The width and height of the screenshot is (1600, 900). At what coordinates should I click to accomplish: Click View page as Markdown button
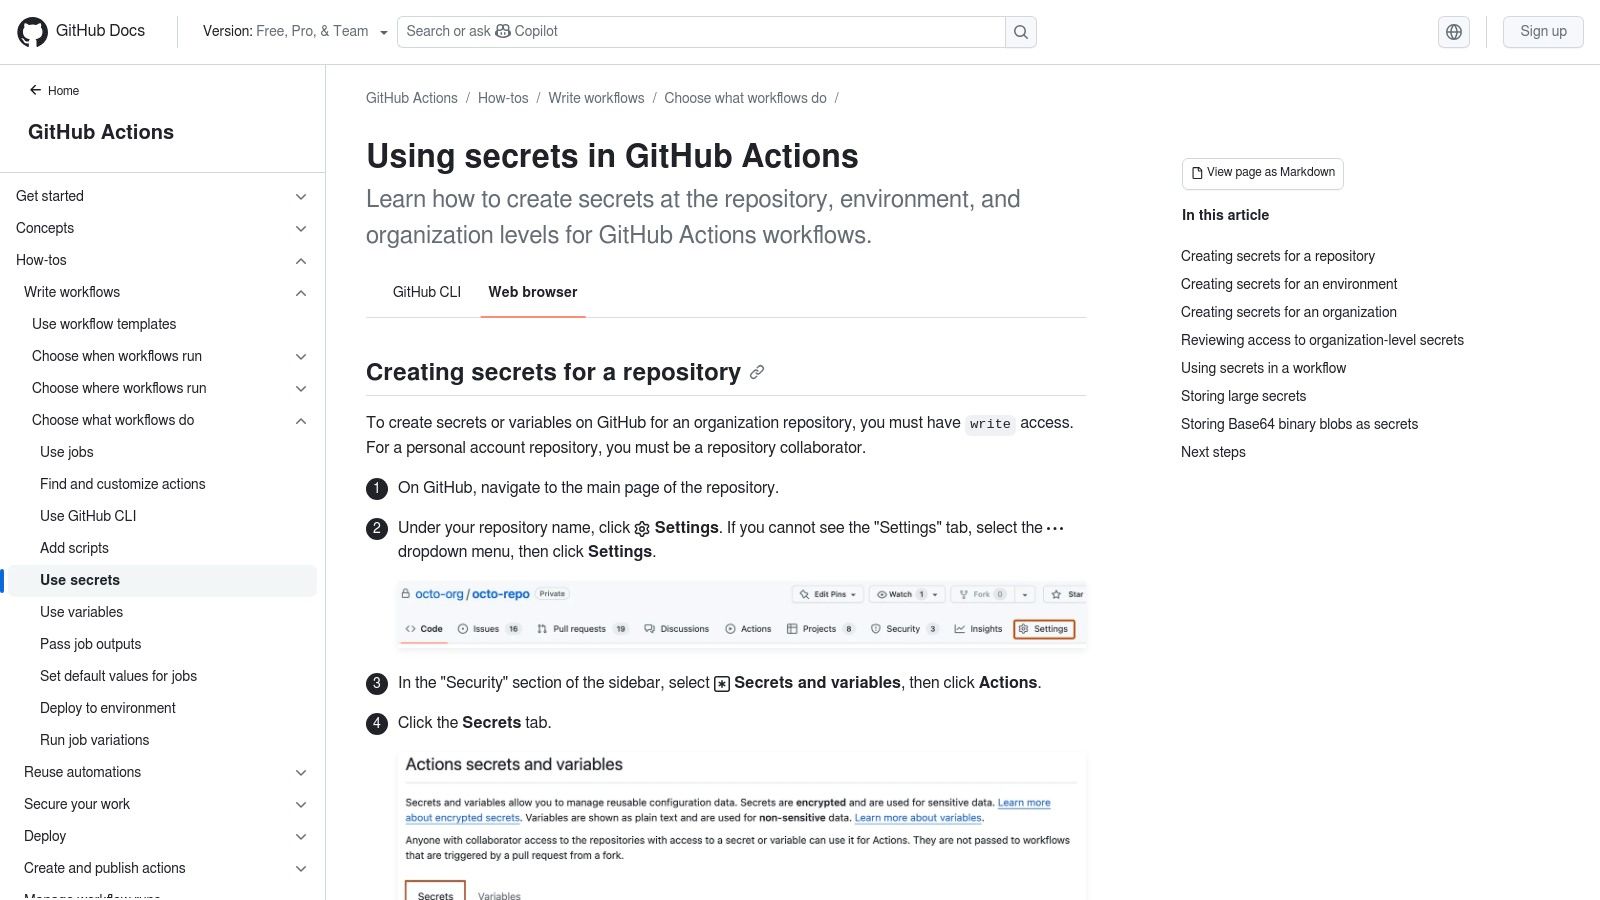[x=1263, y=173]
